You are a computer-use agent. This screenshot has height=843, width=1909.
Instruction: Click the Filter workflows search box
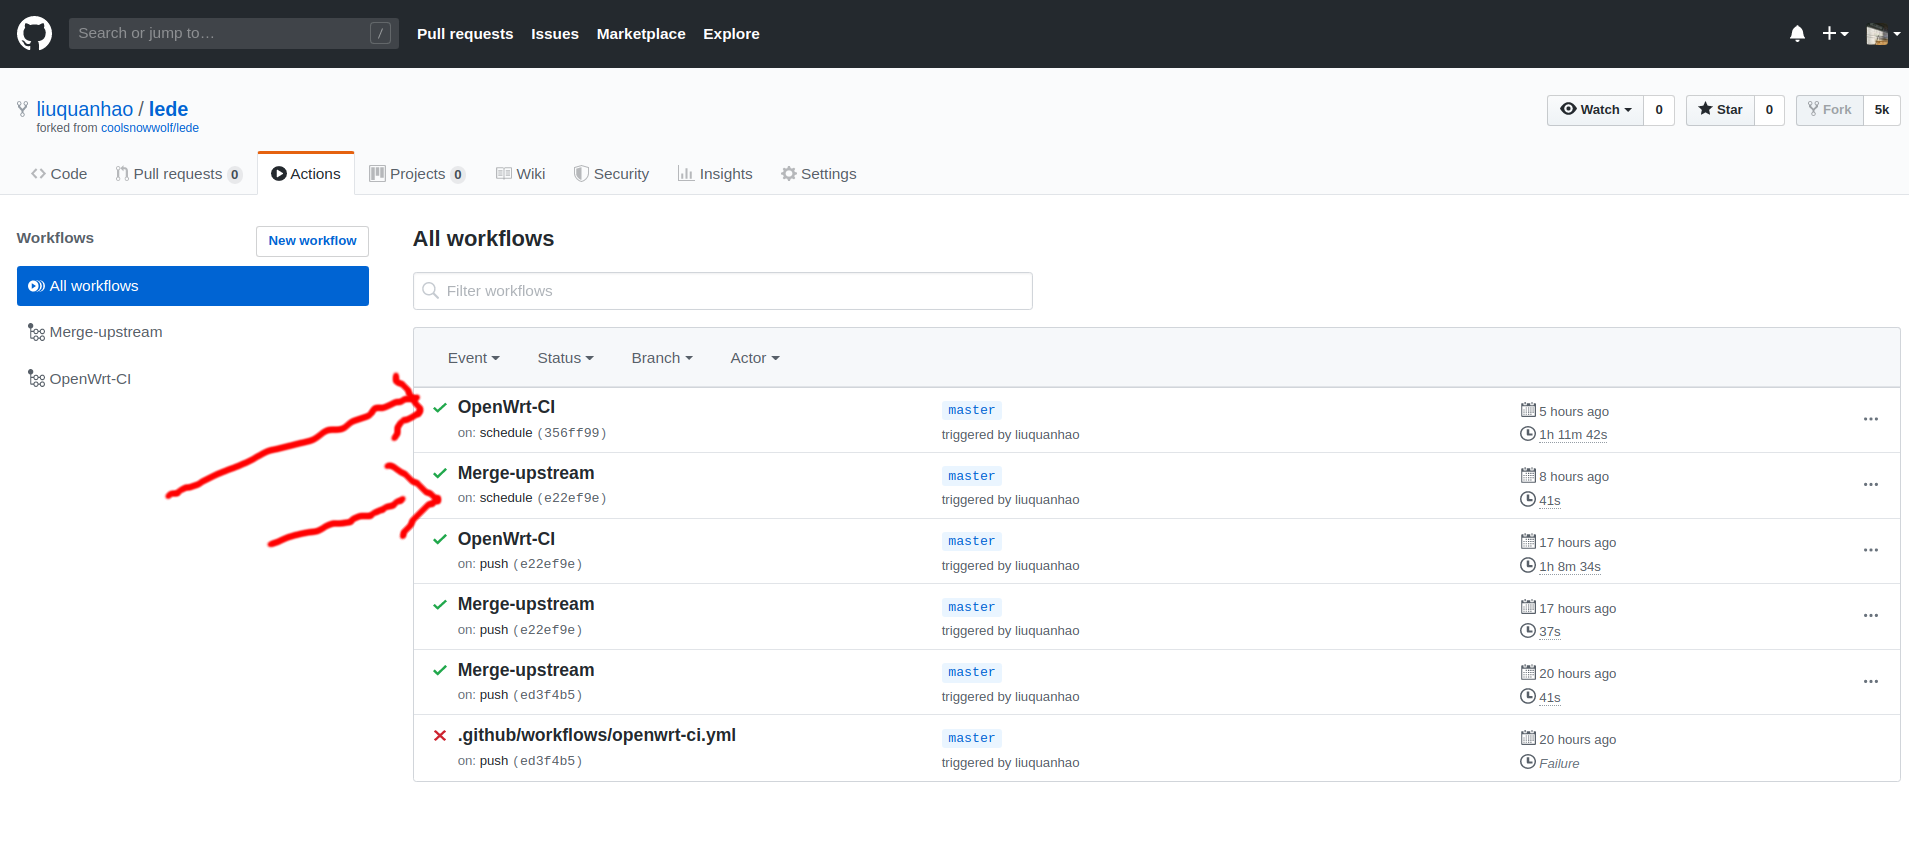click(x=723, y=291)
